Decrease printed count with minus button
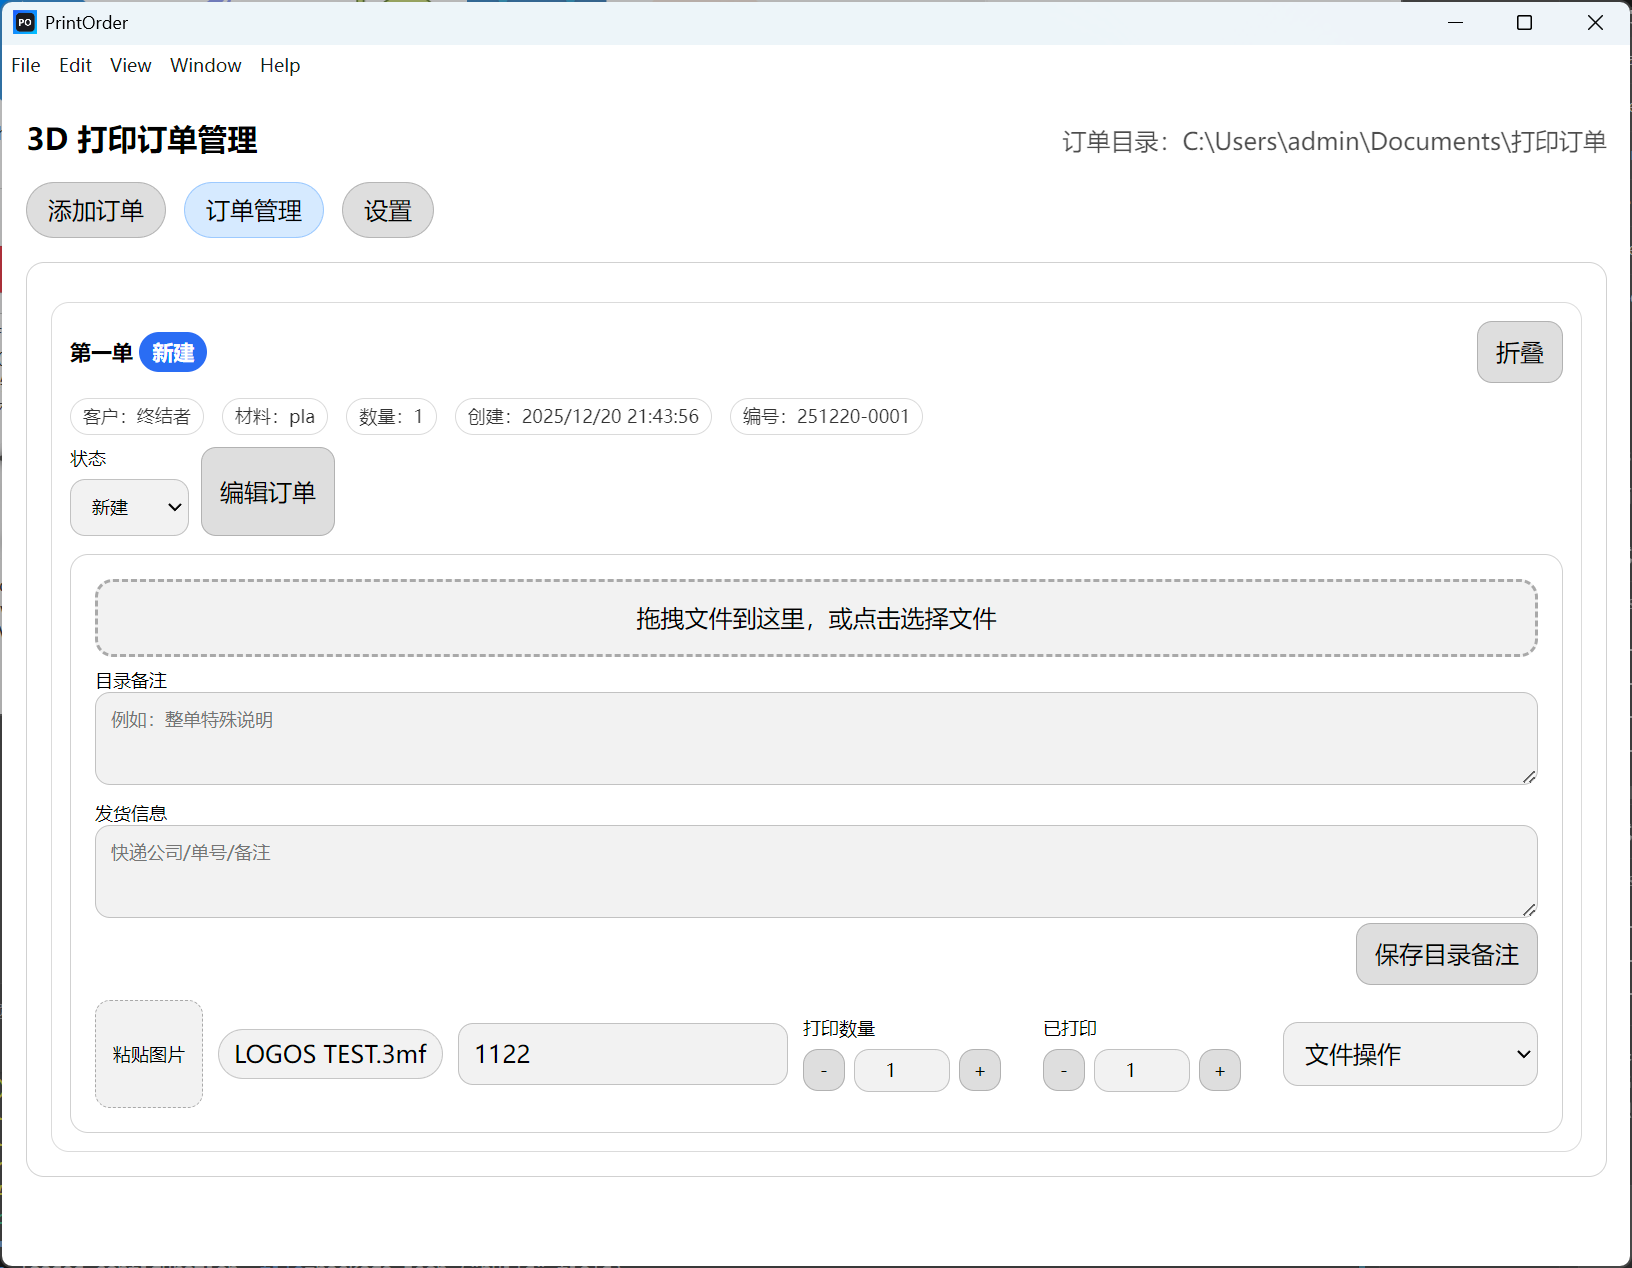Screen dimensions: 1632x1268 [x=1063, y=1070]
